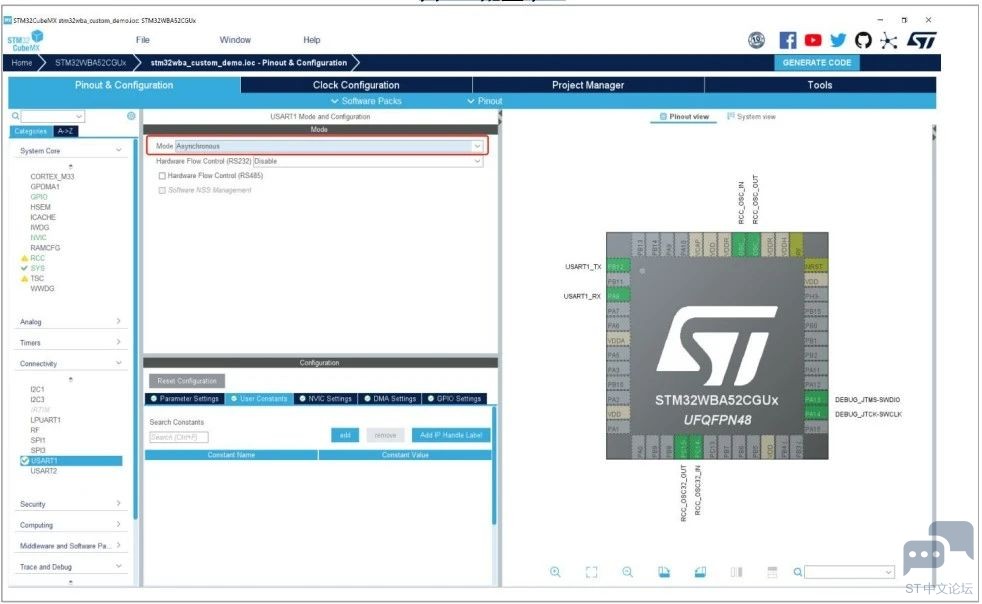
Task: Click the green PA13 pin on chip
Action: [x=814, y=400]
